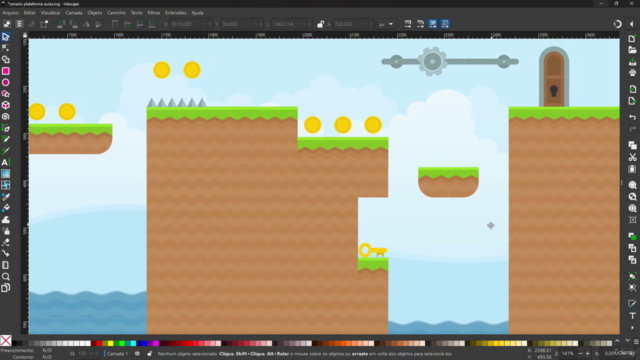Open the color palette menu
This screenshot has width=640, height=360.
pos(636,341)
